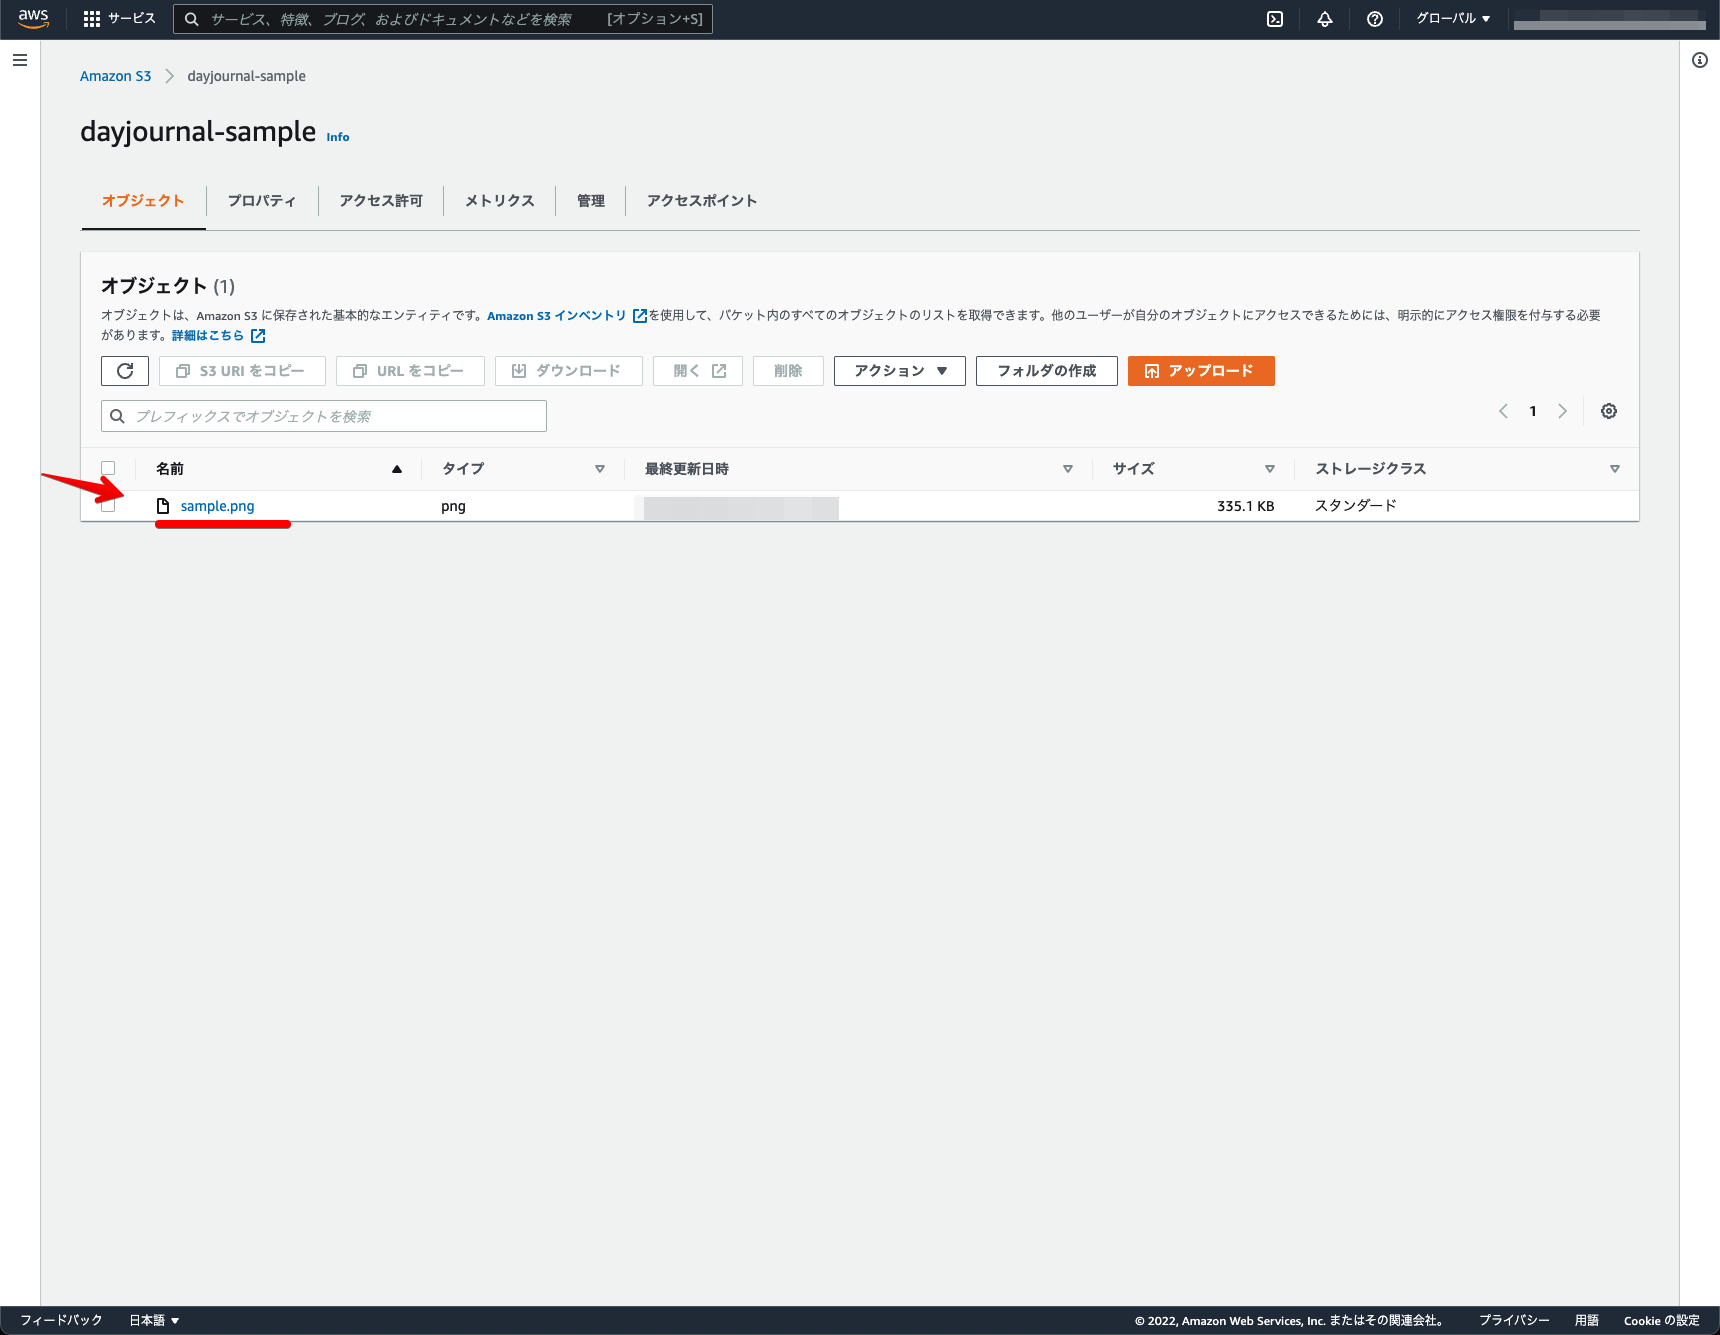The height and width of the screenshot is (1335, 1720).
Task: Open the グローバル region dropdown
Action: [x=1453, y=19]
